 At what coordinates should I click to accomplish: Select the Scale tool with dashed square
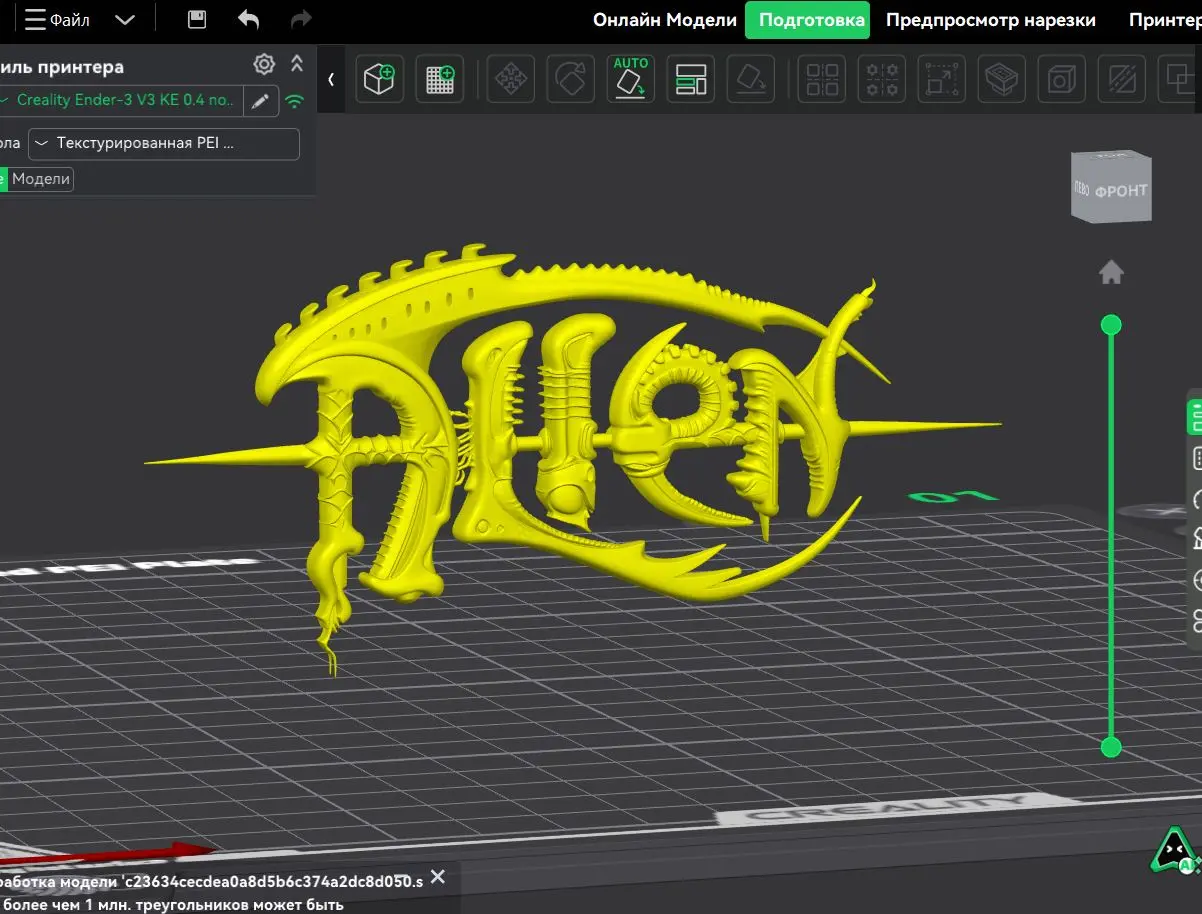(x=941, y=79)
